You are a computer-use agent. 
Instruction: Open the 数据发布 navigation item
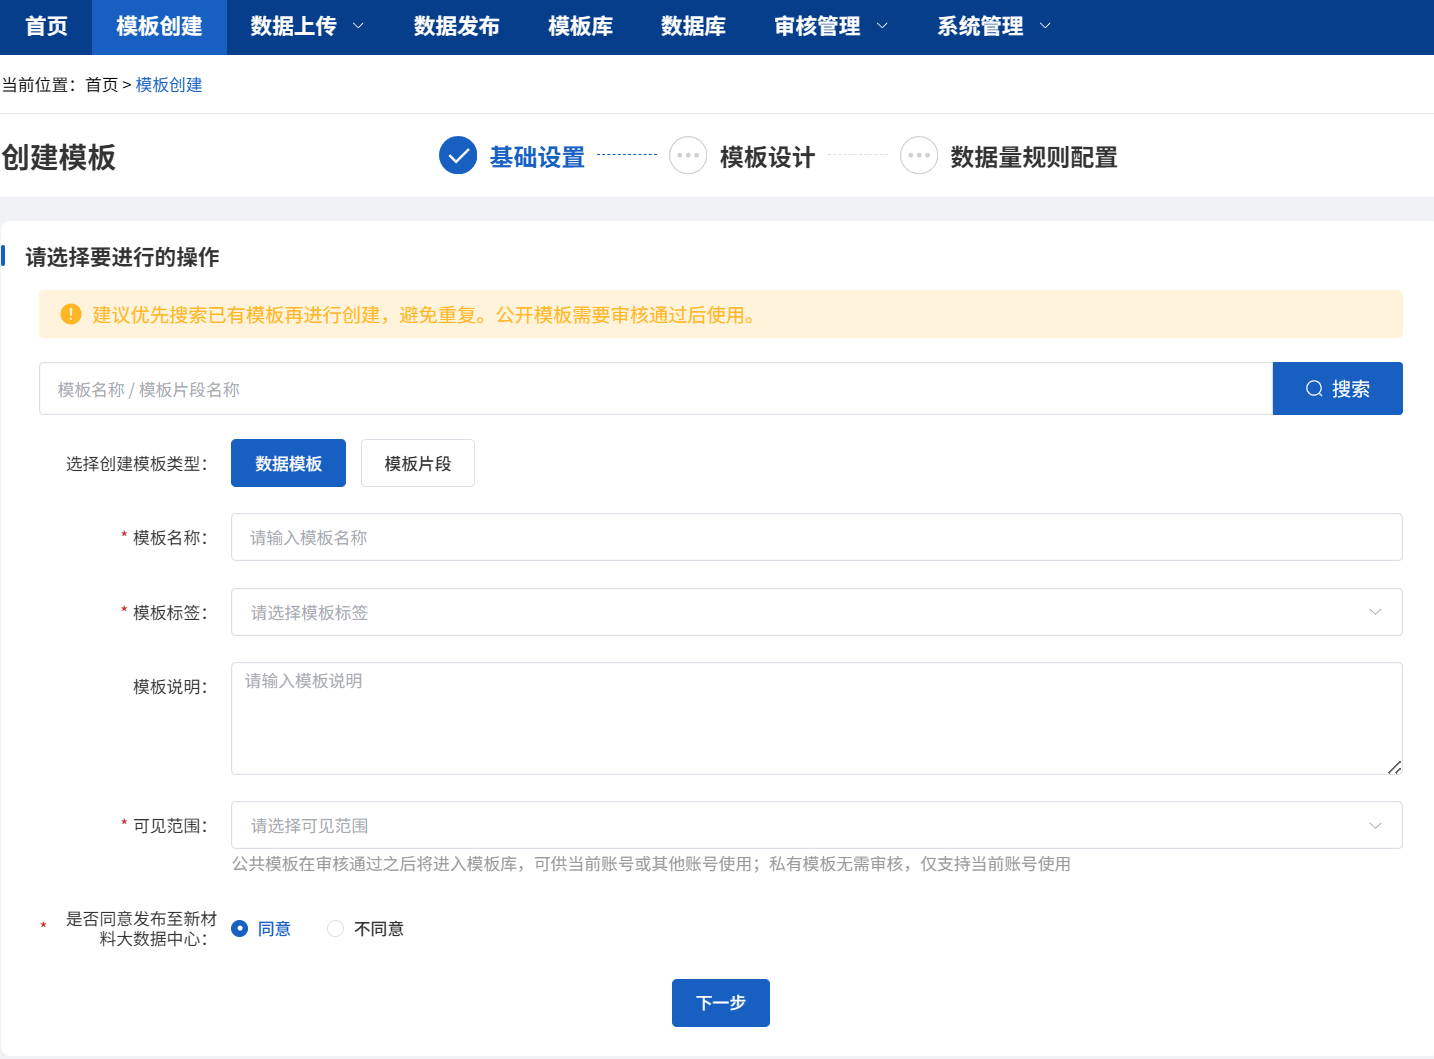tap(456, 27)
